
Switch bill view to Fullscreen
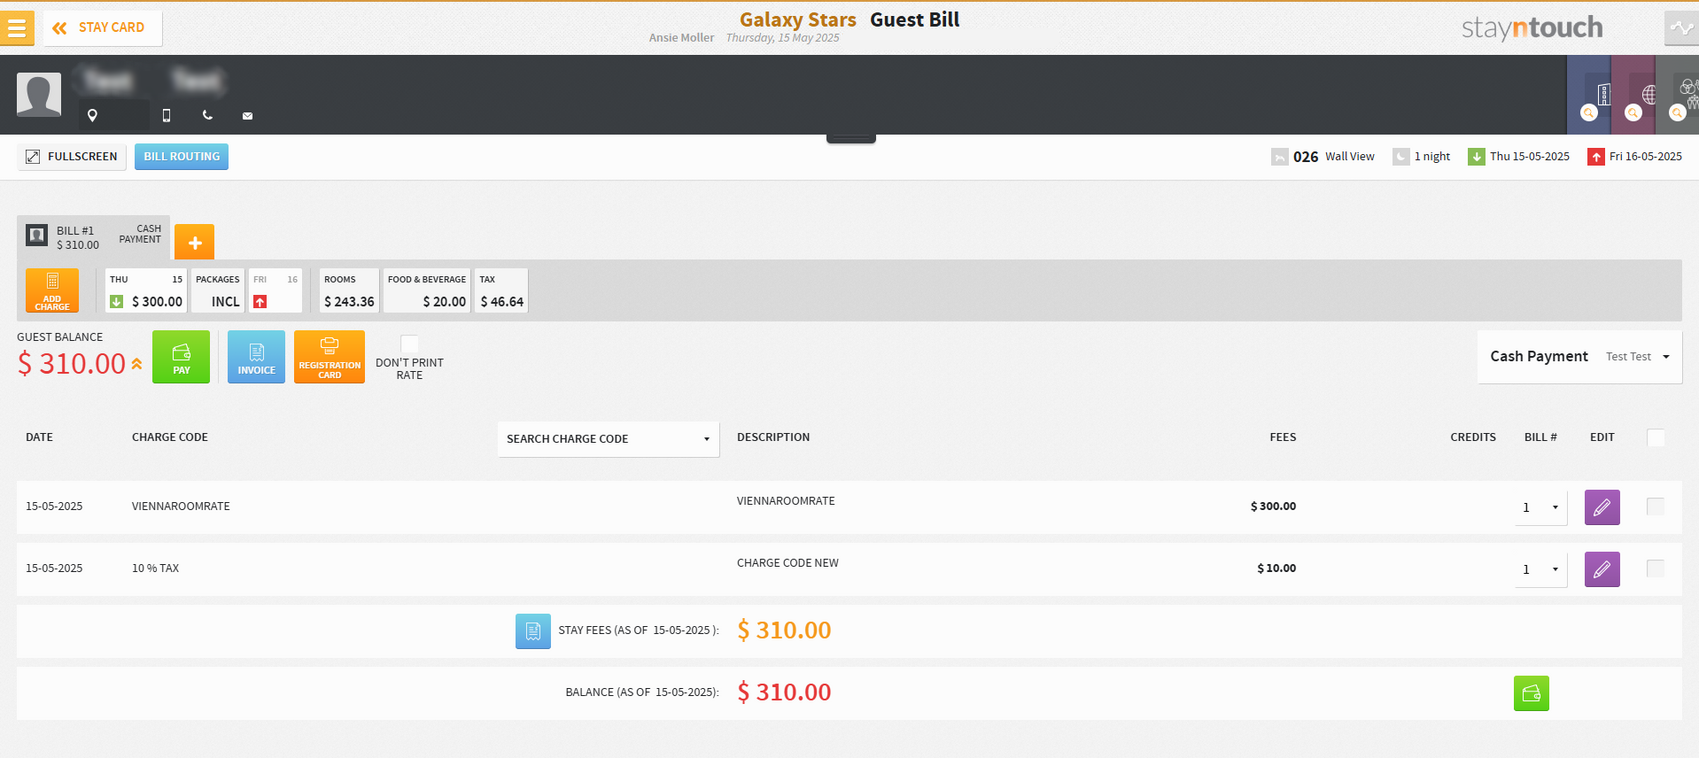(x=72, y=157)
